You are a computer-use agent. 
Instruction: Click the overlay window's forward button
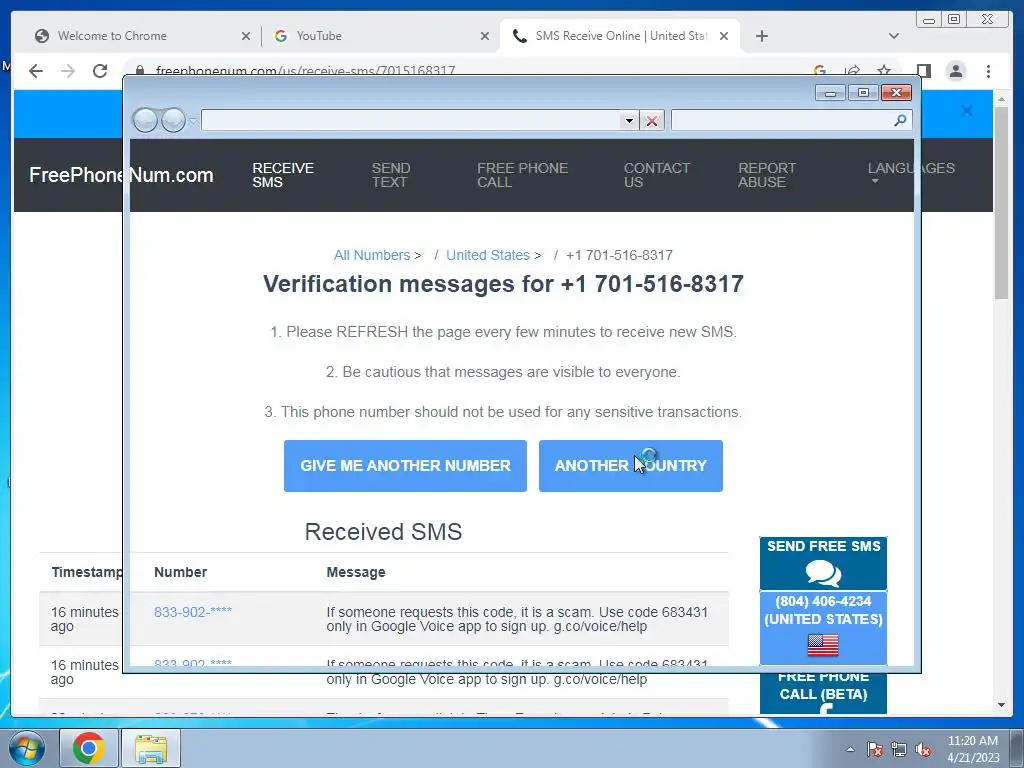pyautogui.click(x=173, y=120)
